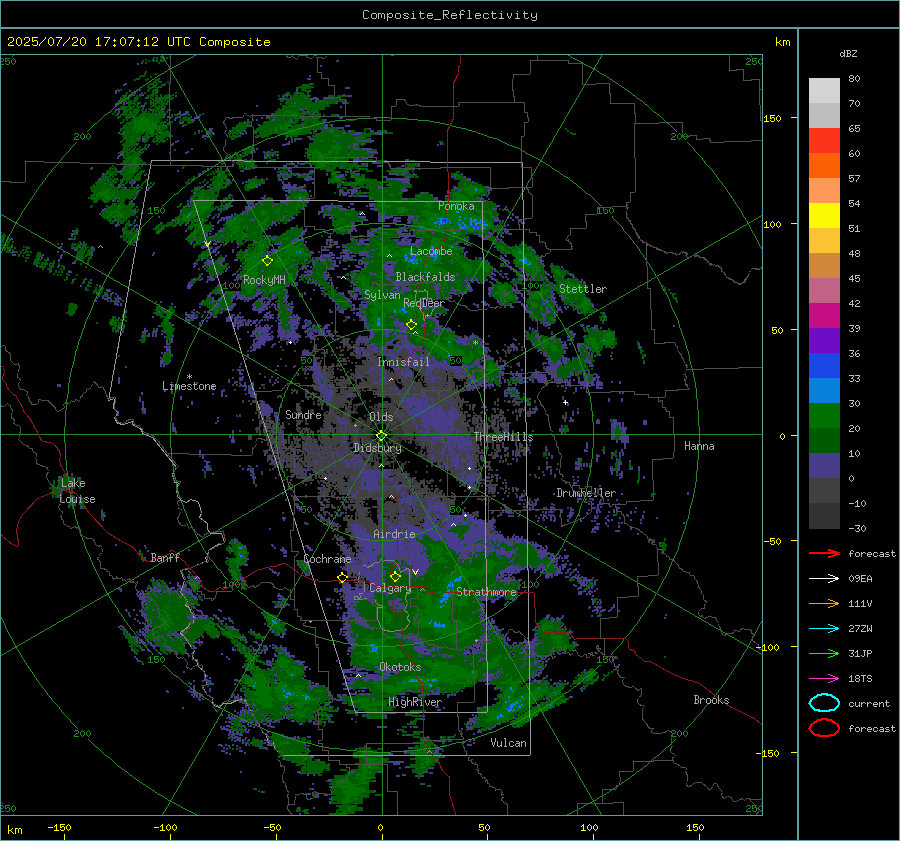Click the yellow diamond marker near RockyMH
The image size is (900, 841).
(267, 261)
